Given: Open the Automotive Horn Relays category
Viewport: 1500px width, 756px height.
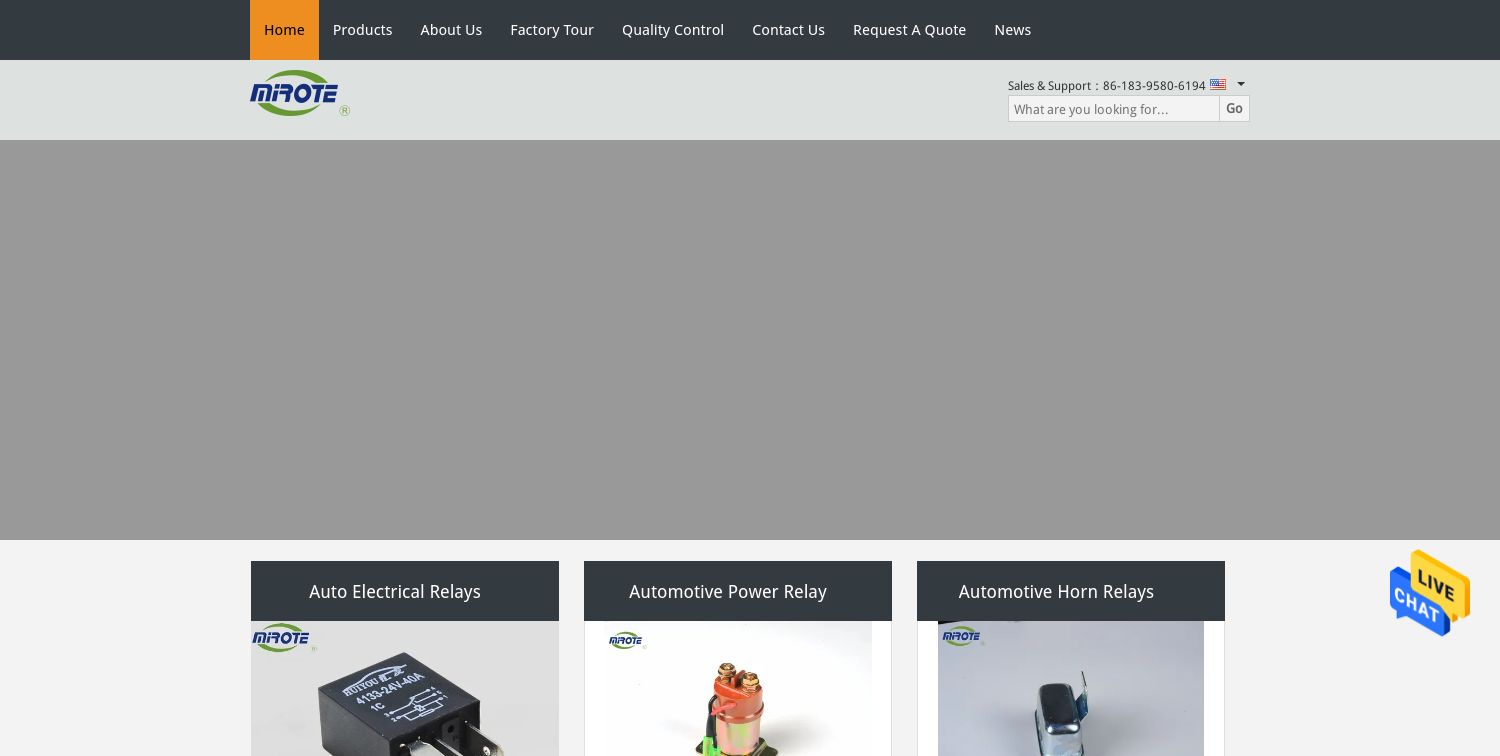Looking at the screenshot, I should click(x=1056, y=591).
